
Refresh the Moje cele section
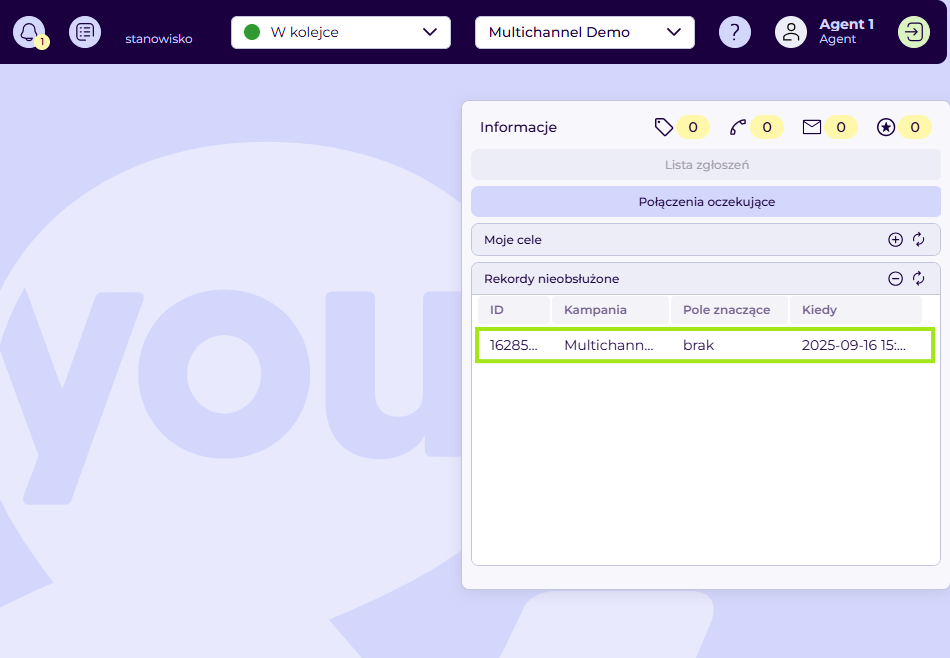[x=918, y=240]
